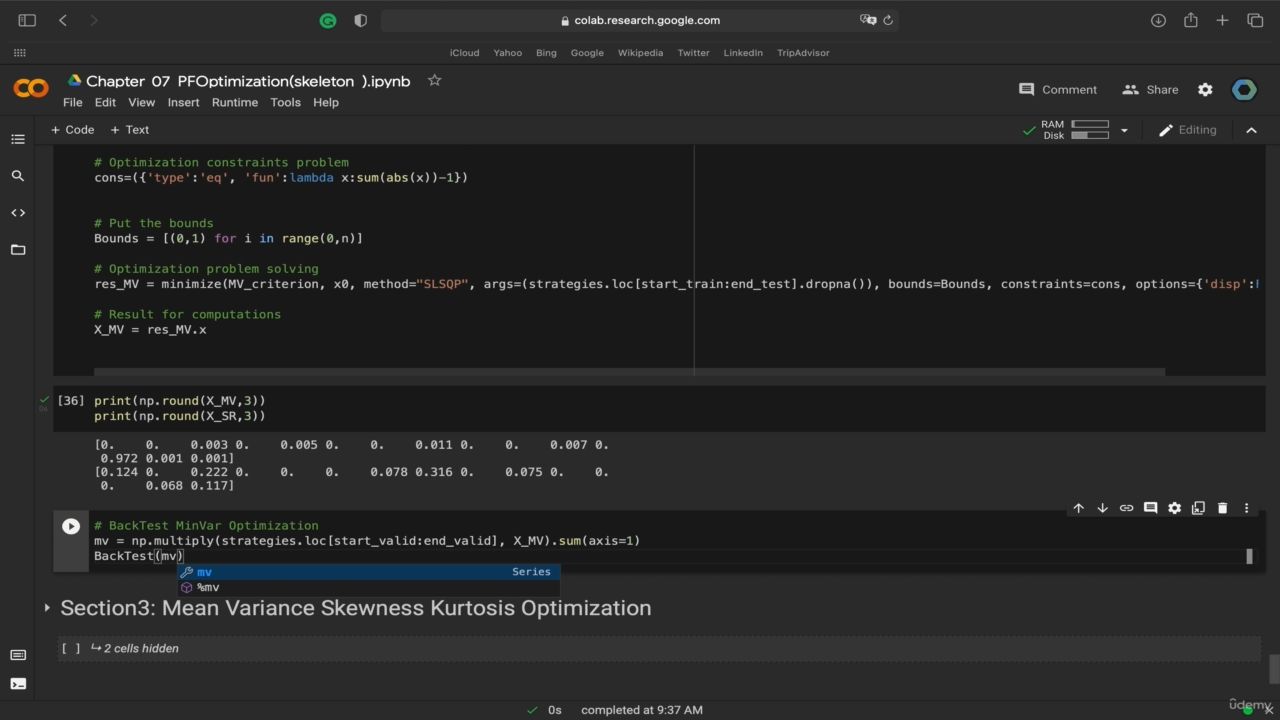Star the notebook title
This screenshot has height=720, width=1280.
(x=434, y=81)
